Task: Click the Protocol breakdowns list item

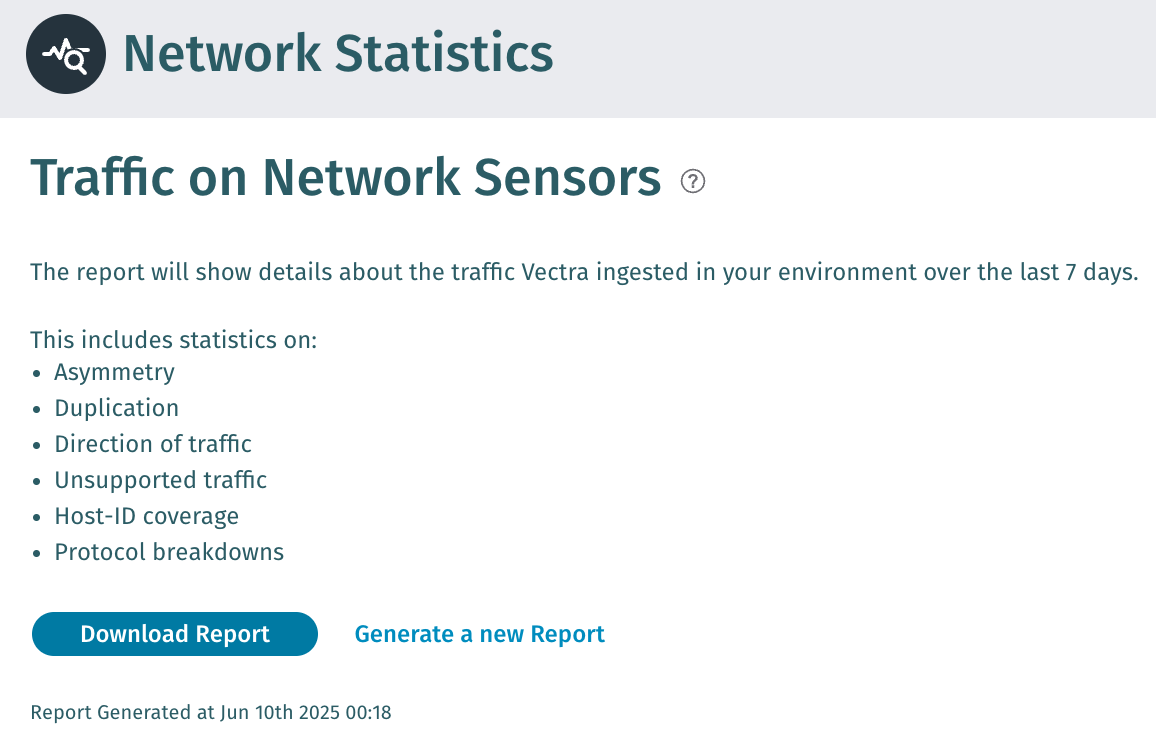Action: [169, 552]
